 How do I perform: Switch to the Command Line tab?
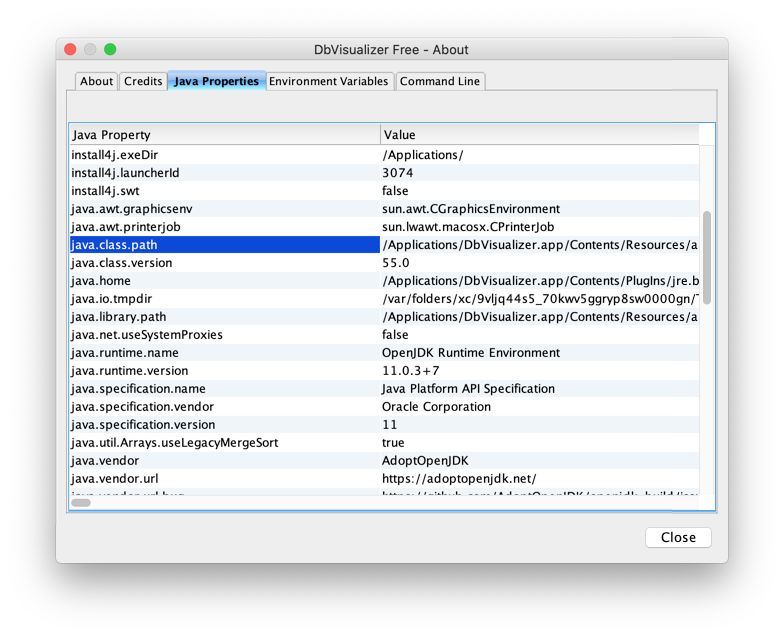pyautogui.click(x=440, y=81)
